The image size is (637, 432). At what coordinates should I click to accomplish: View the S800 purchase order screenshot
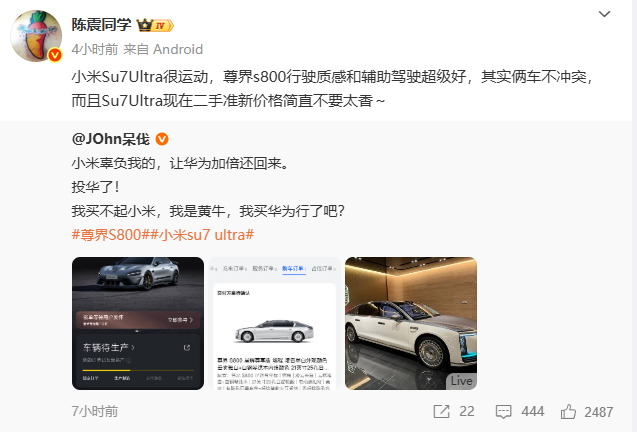click(x=274, y=323)
